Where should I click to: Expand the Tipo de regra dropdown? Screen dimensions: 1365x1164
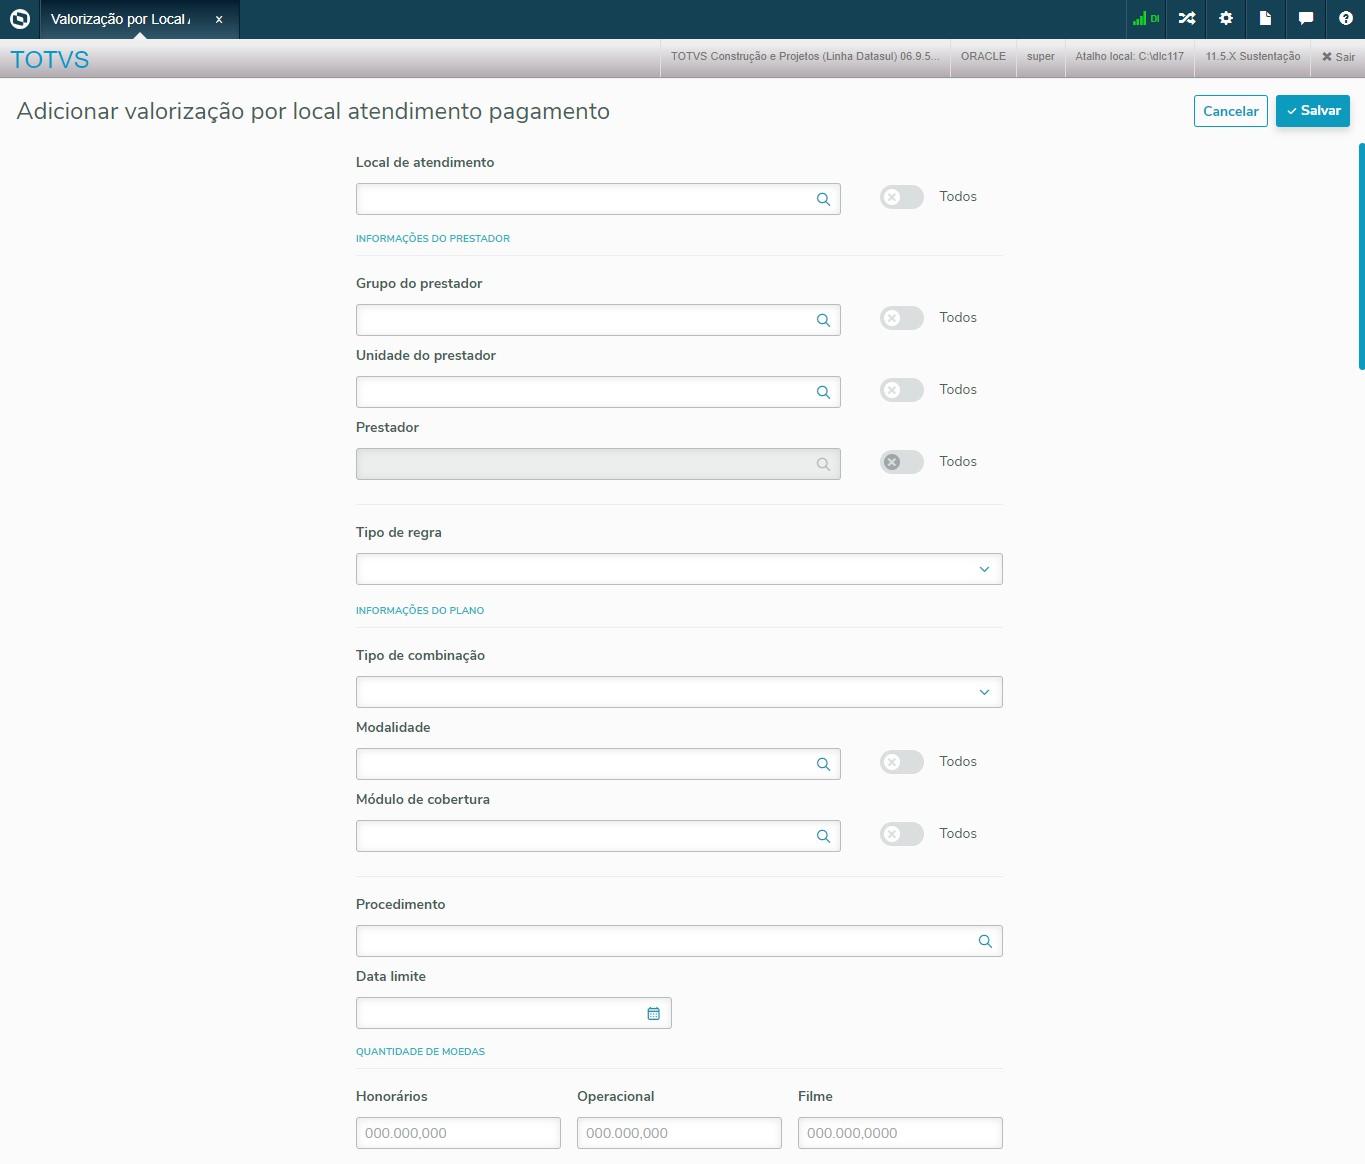point(679,569)
